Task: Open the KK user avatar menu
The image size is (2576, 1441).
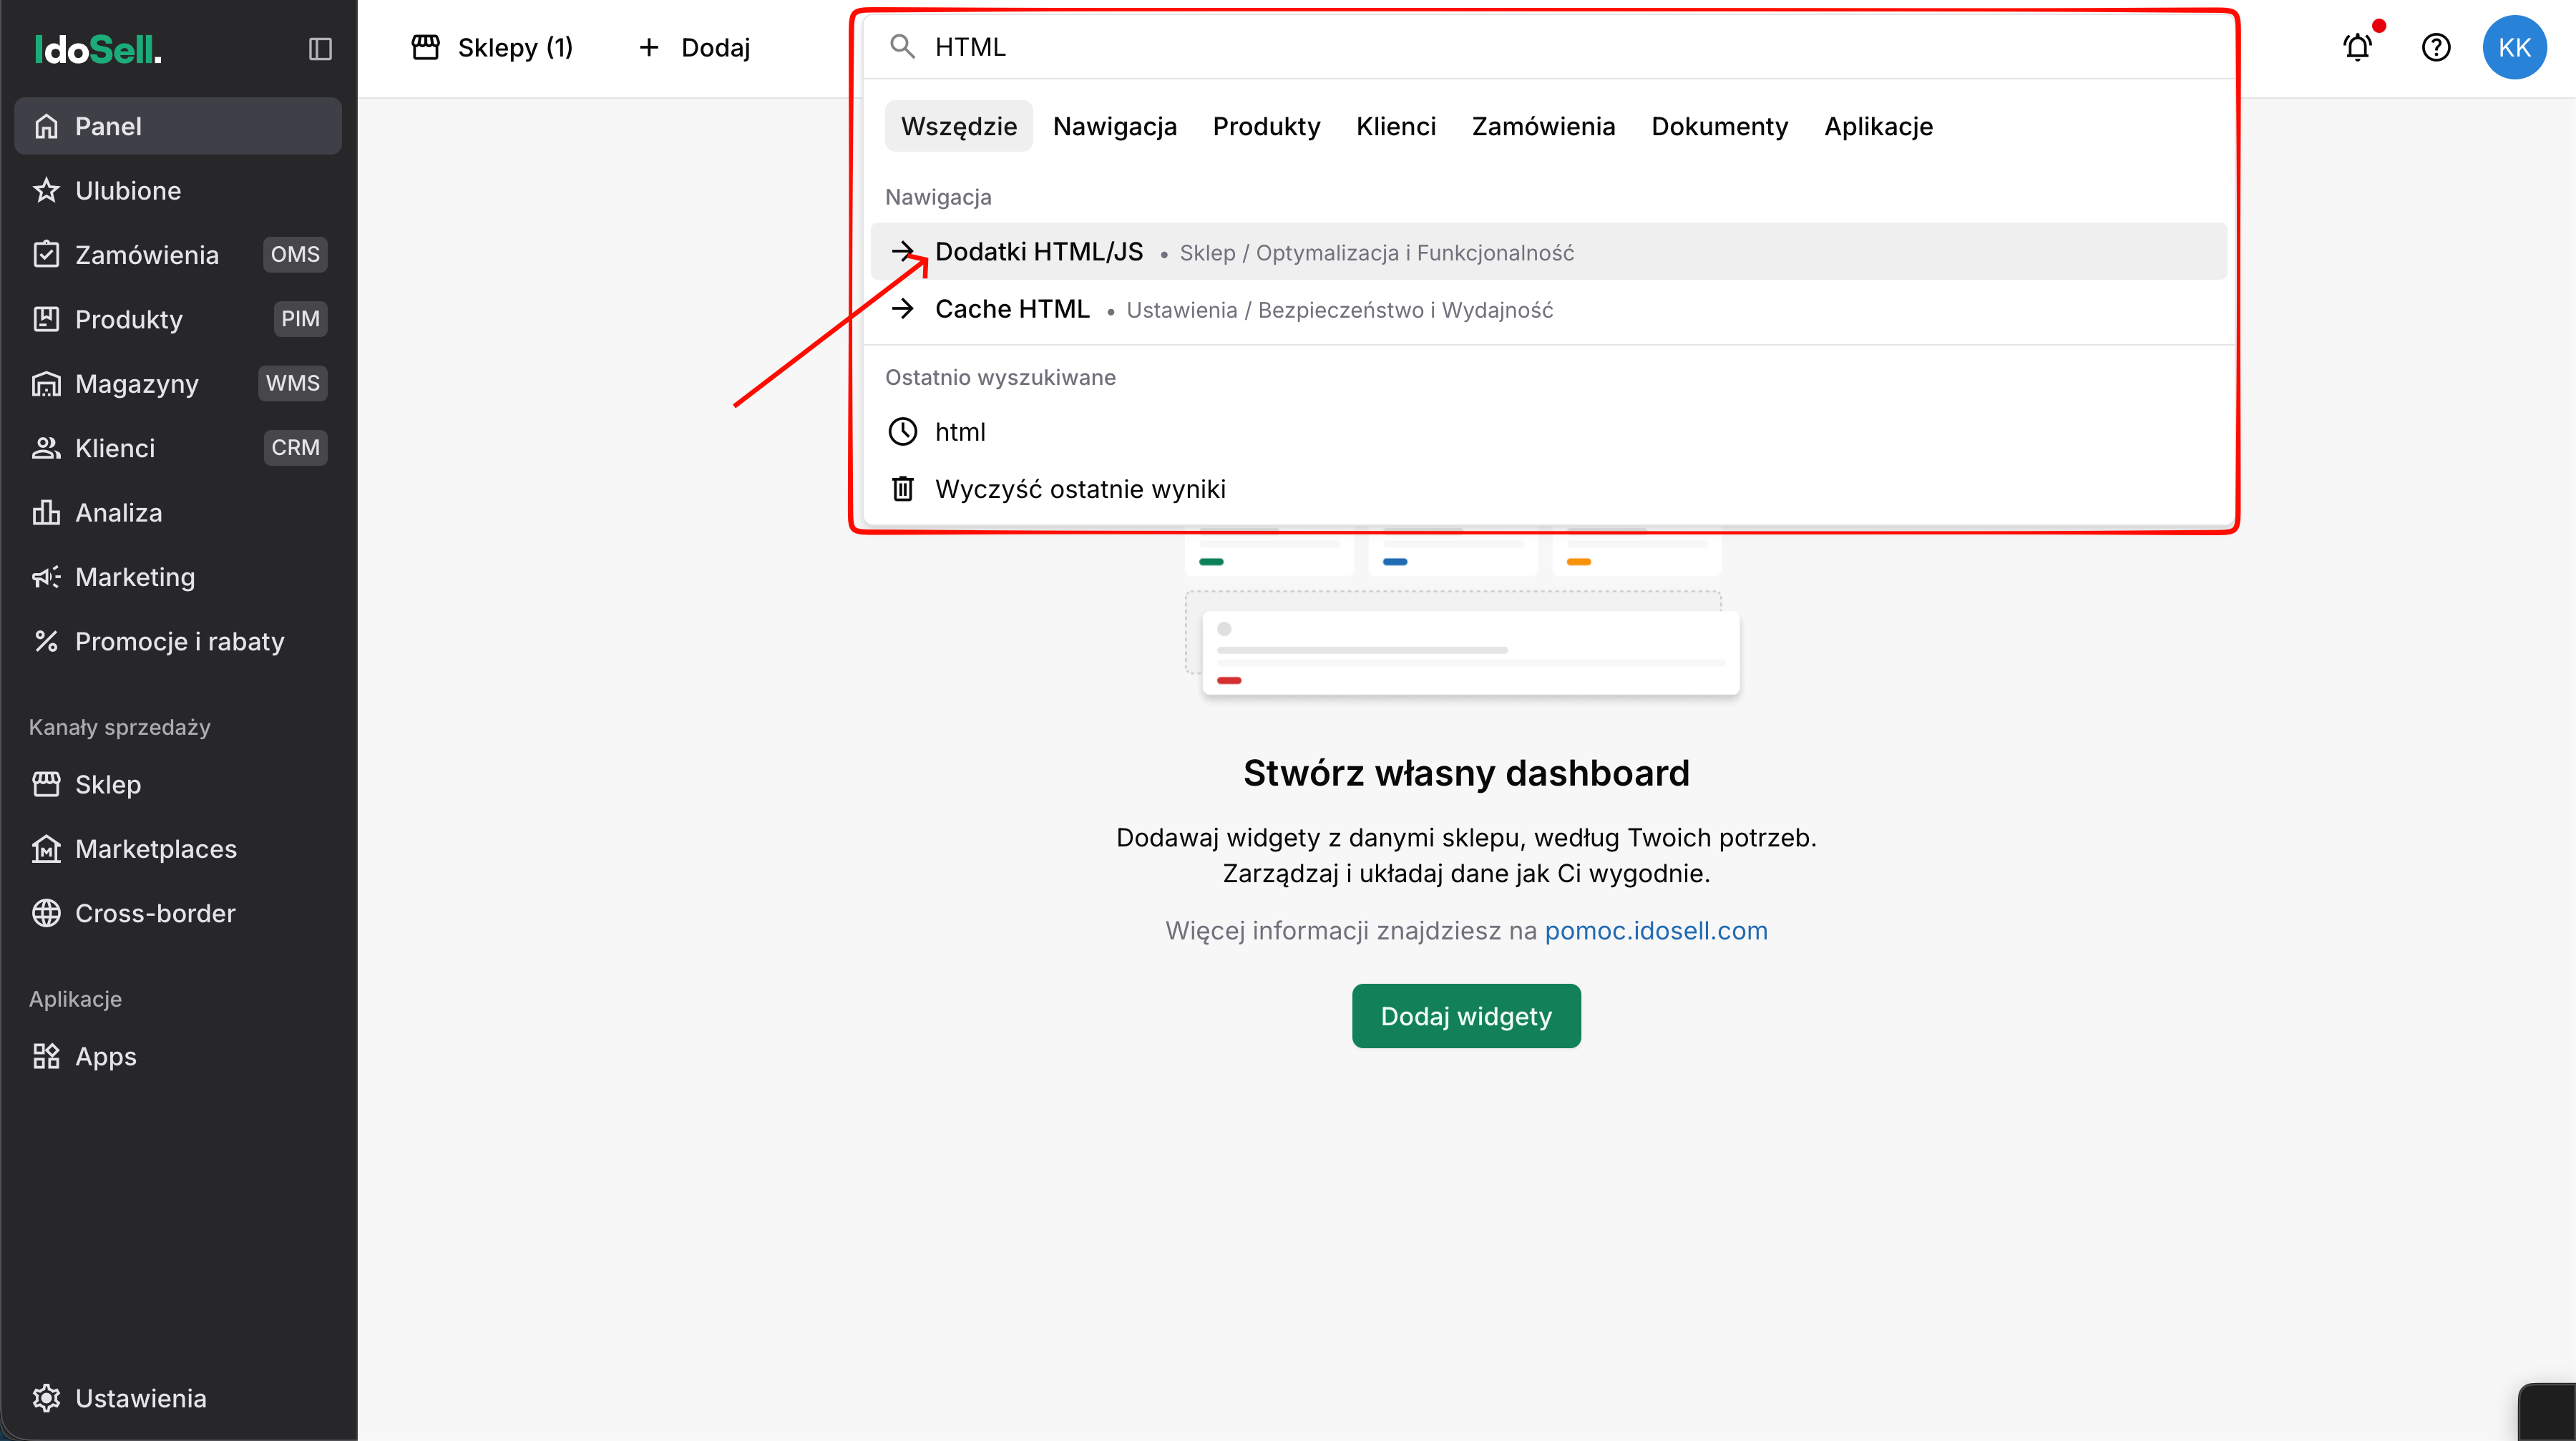Action: tap(2514, 47)
